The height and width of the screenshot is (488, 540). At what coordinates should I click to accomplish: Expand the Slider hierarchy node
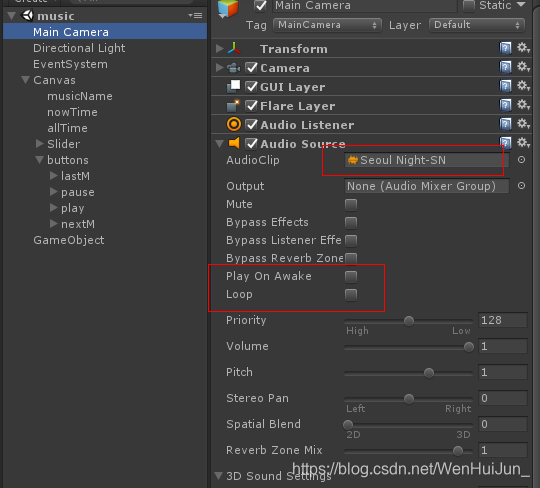(40, 143)
